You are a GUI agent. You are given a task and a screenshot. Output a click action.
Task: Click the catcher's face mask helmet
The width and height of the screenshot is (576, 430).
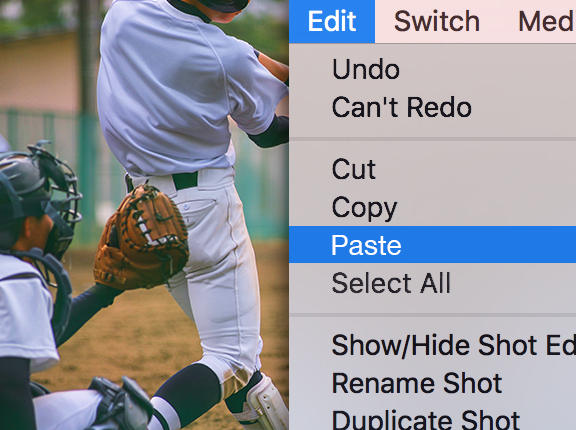tap(39, 195)
